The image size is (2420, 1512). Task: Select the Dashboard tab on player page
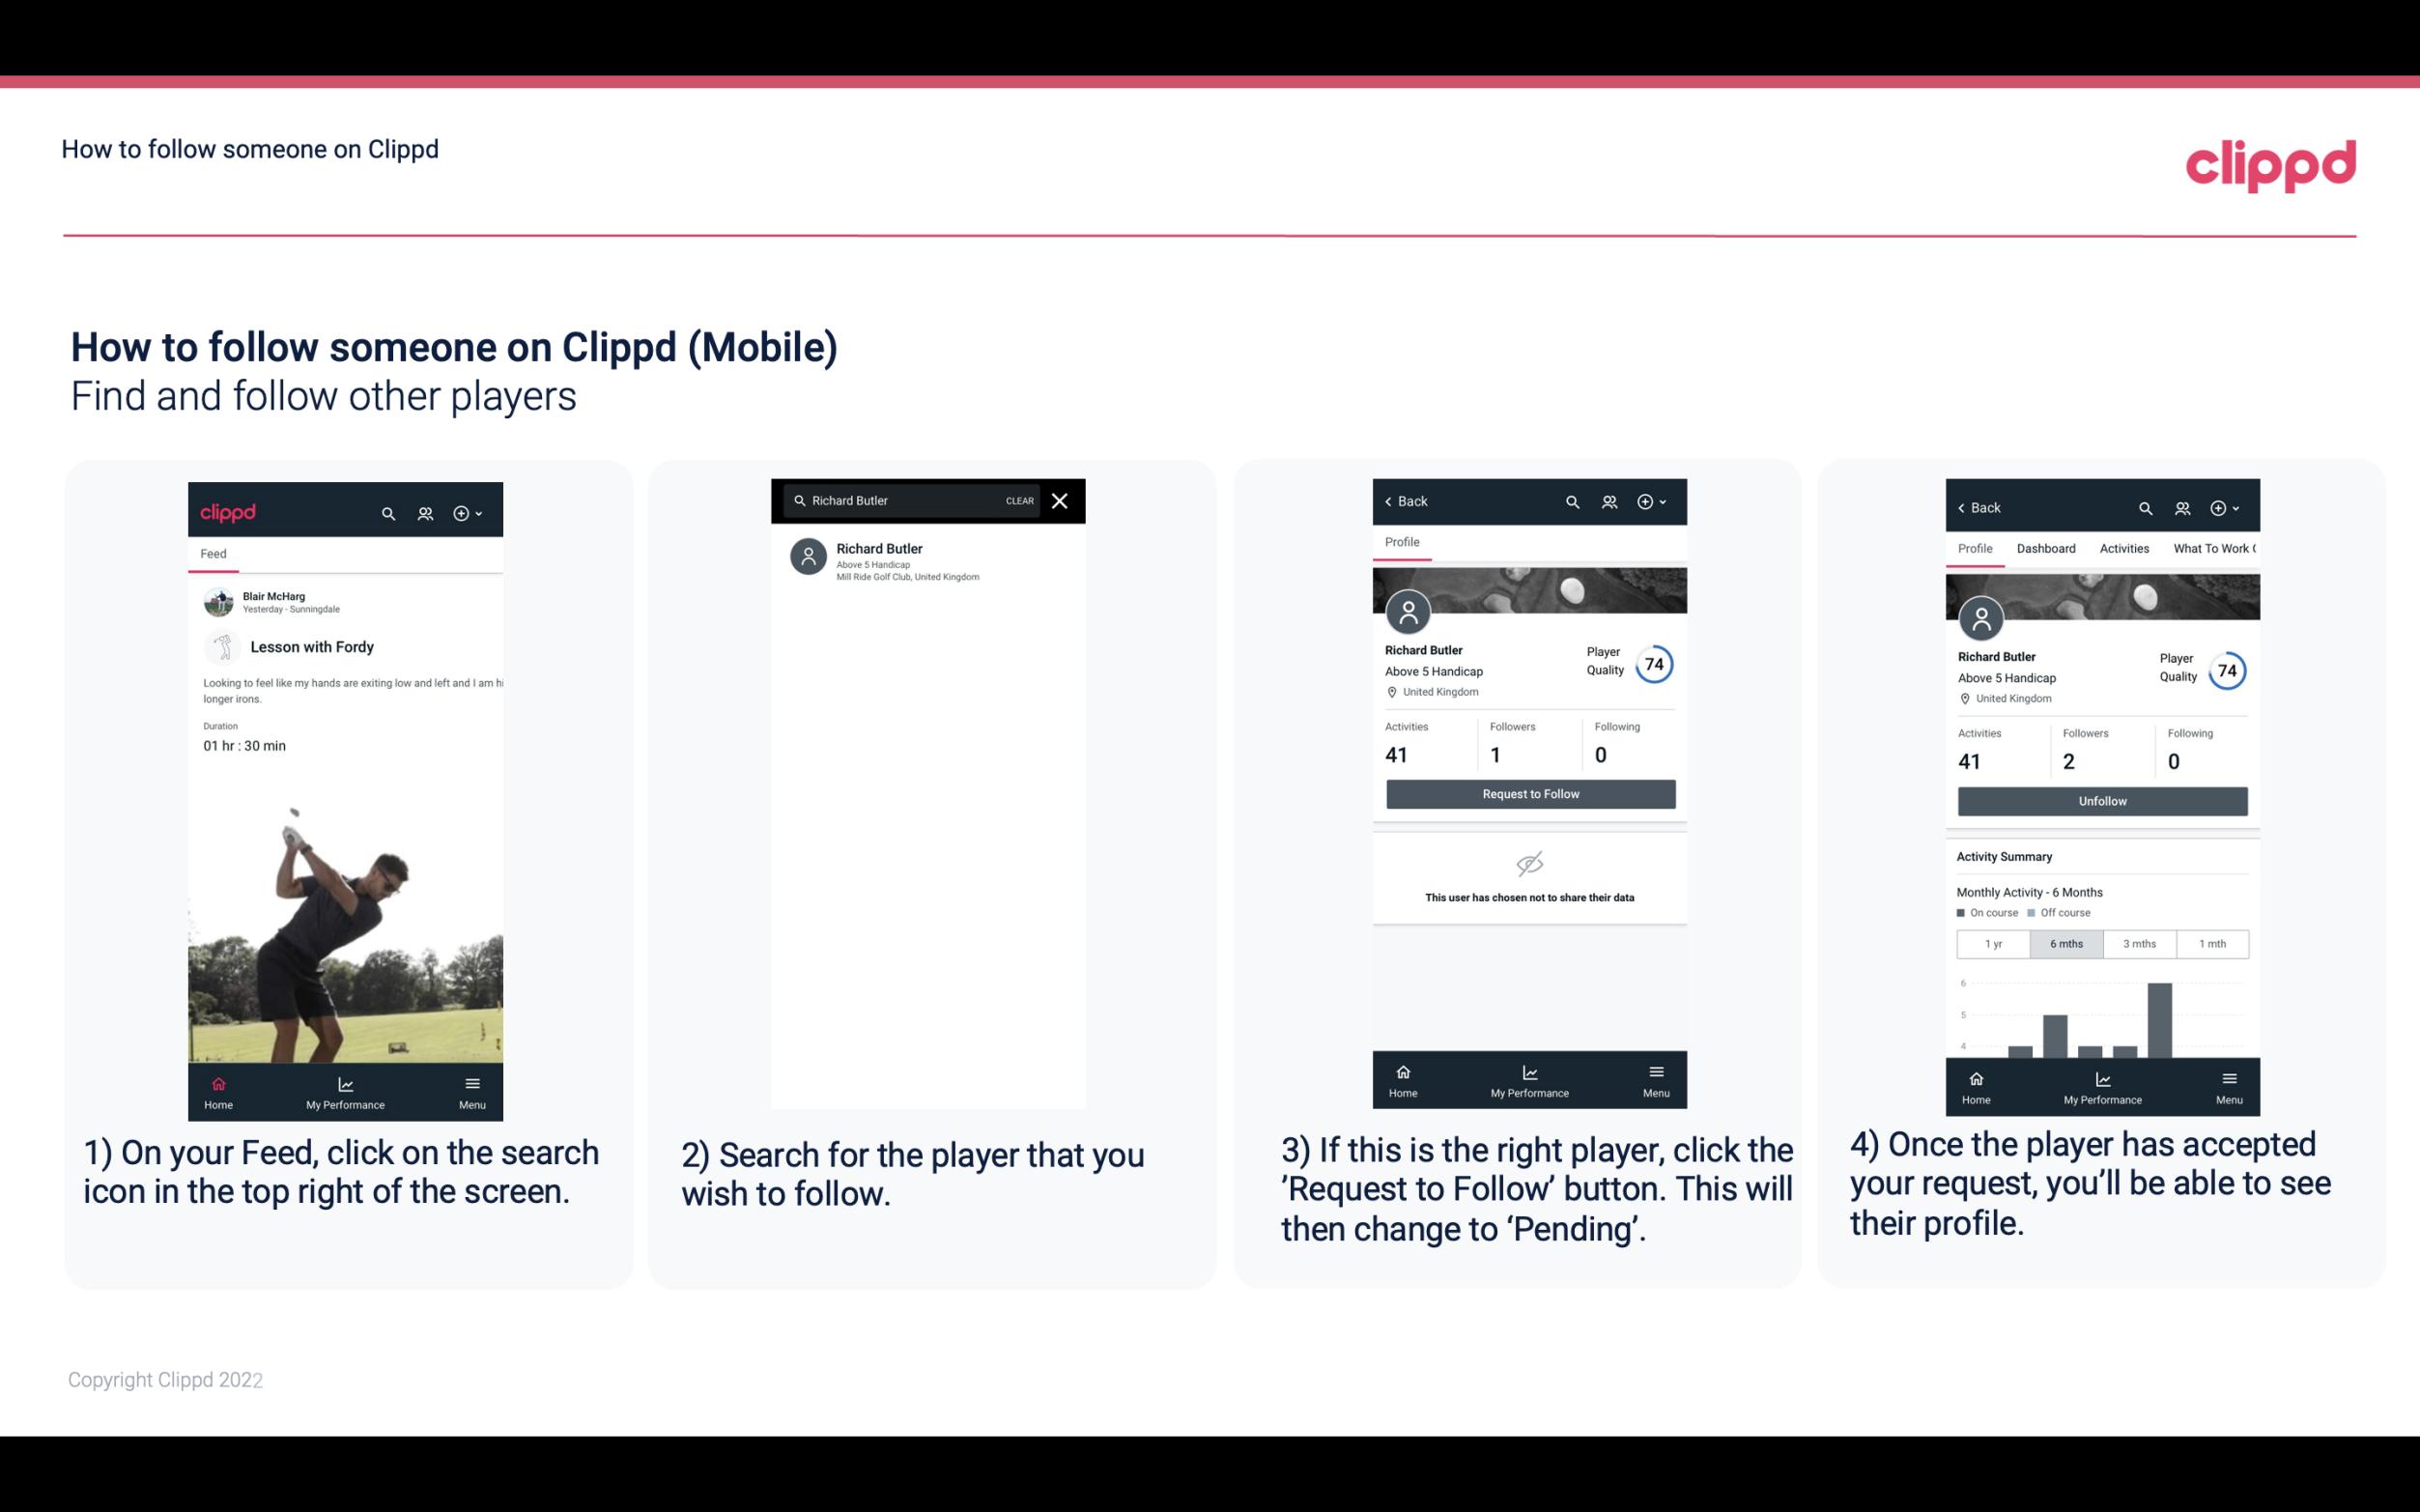coord(2047,549)
